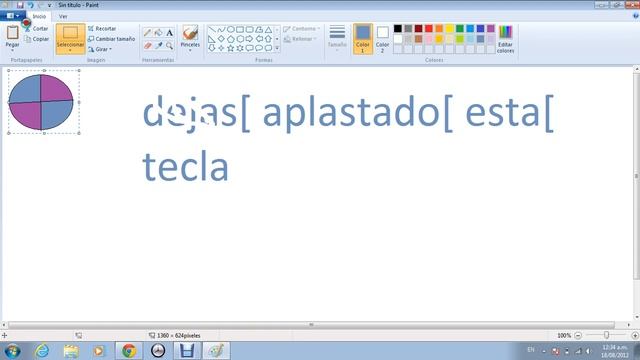Screen dimensions: 640x360
Task: Expand the Formas gallery with the bottom arrow
Action: click(x=277, y=48)
